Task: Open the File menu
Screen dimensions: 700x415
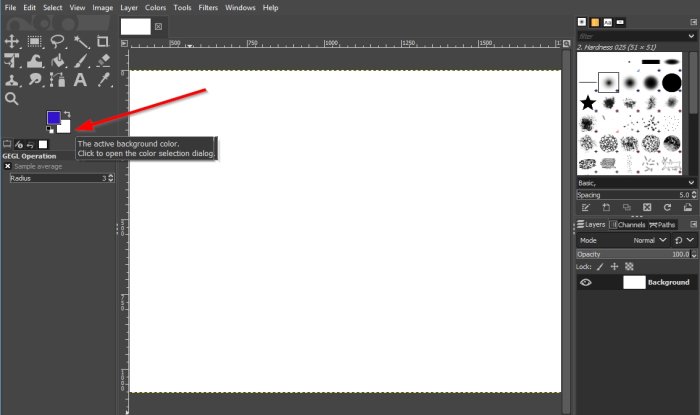Action: (10, 8)
